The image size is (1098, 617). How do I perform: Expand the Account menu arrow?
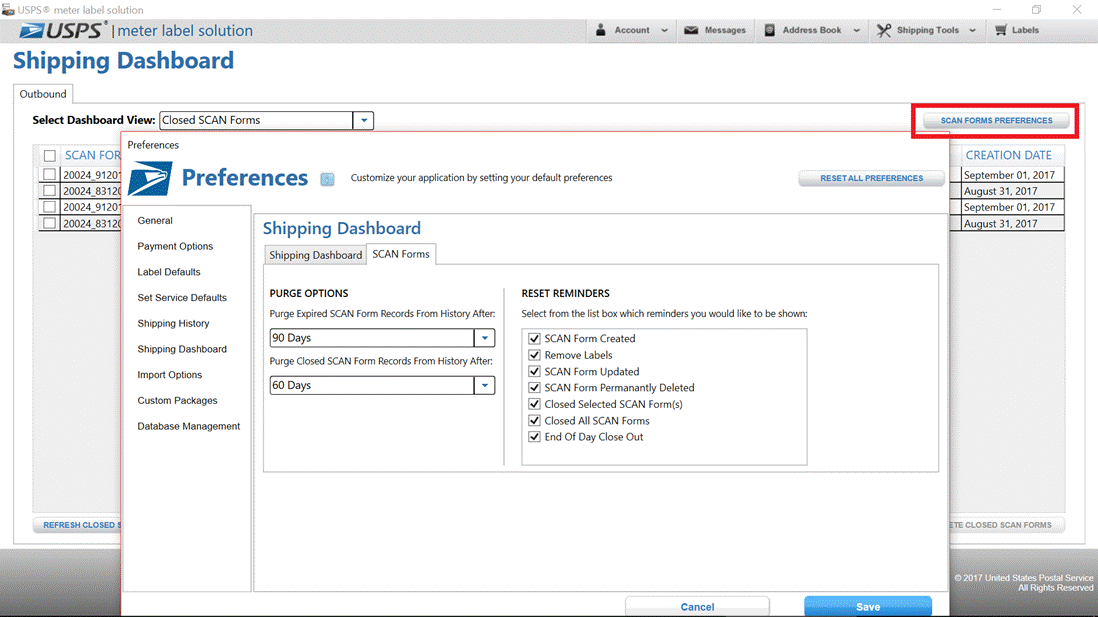click(x=665, y=31)
